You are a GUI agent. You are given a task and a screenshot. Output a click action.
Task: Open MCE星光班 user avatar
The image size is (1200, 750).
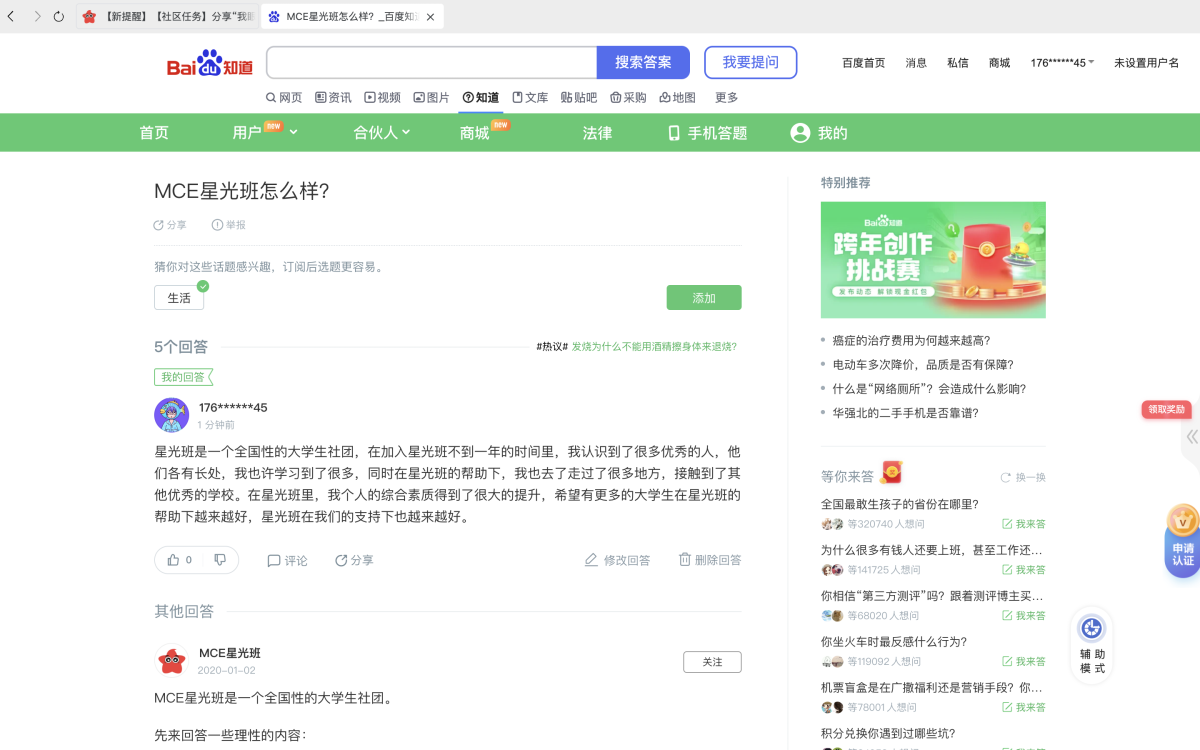[x=172, y=660]
